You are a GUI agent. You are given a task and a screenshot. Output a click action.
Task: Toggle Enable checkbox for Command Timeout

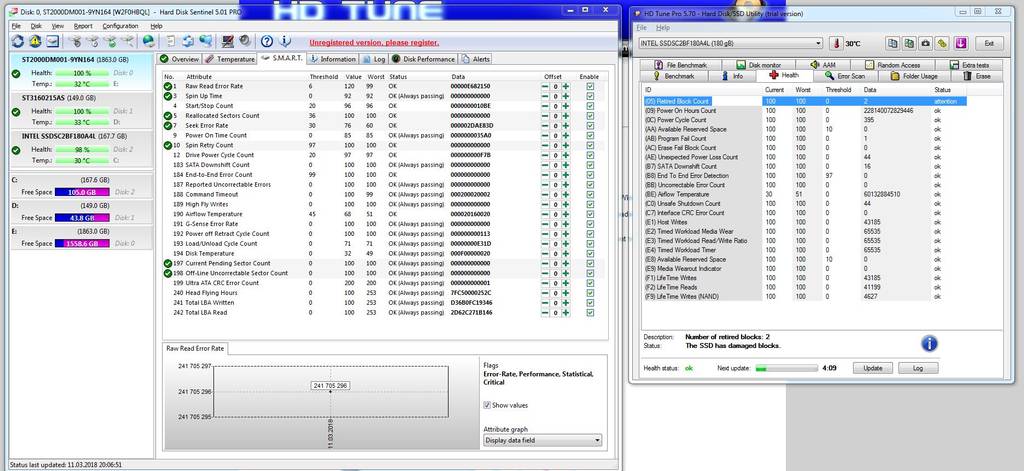pos(590,194)
